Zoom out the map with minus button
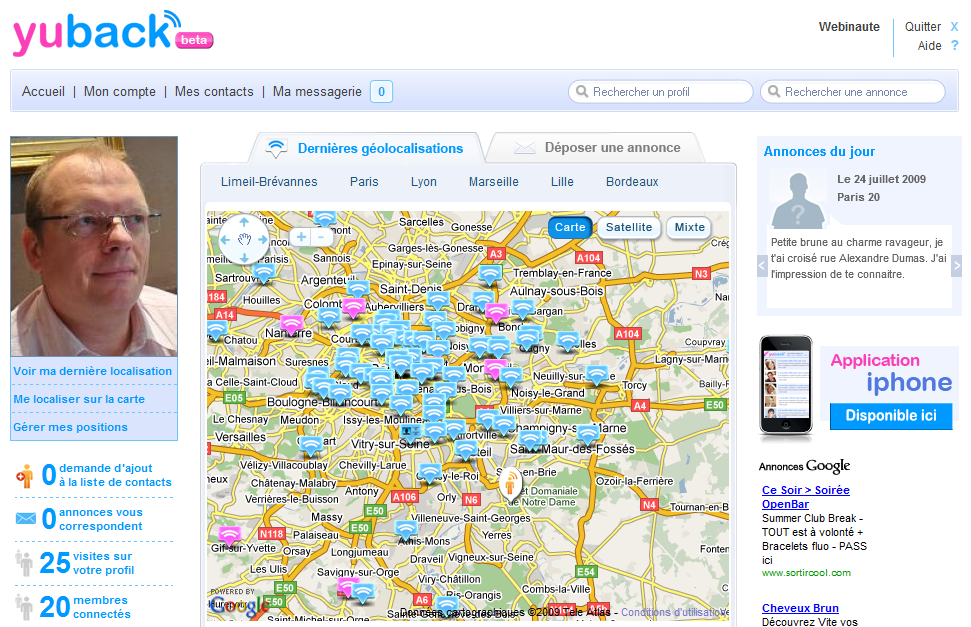Viewport: 971px width, 627px height. point(321,237)
